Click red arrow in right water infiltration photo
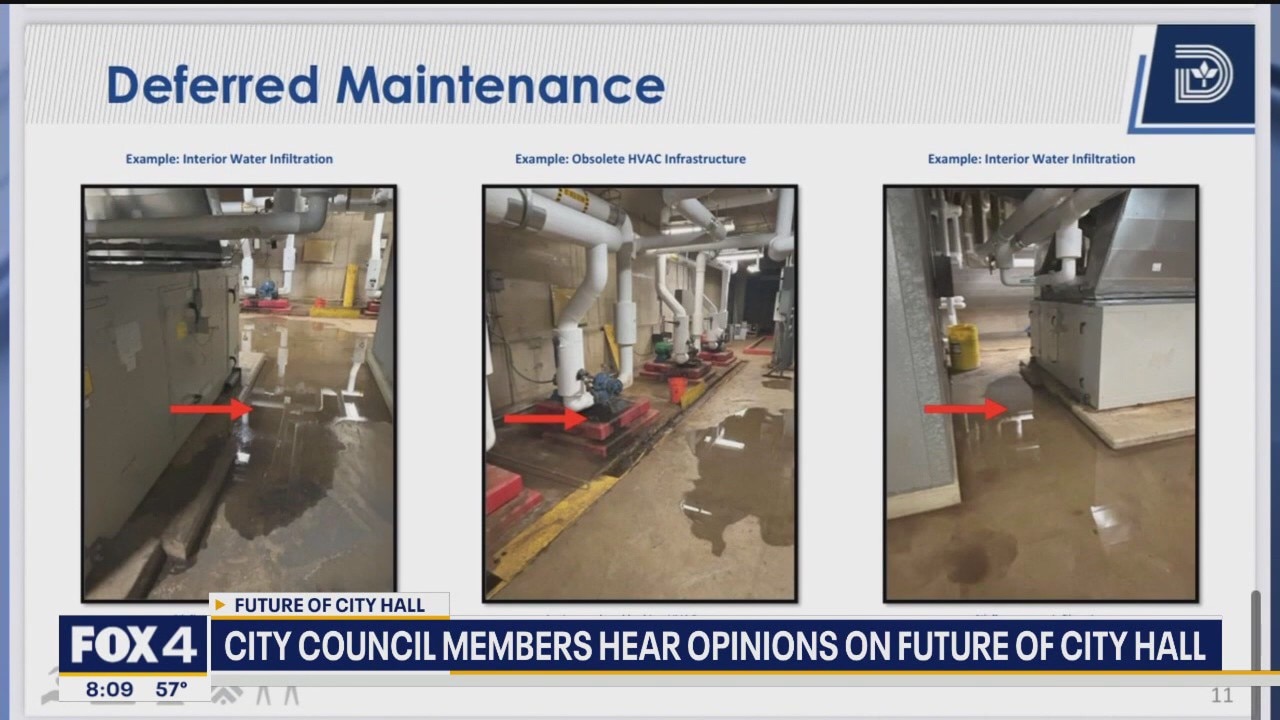The width and height of the screenshot is (1280, 720). [964, 408]
